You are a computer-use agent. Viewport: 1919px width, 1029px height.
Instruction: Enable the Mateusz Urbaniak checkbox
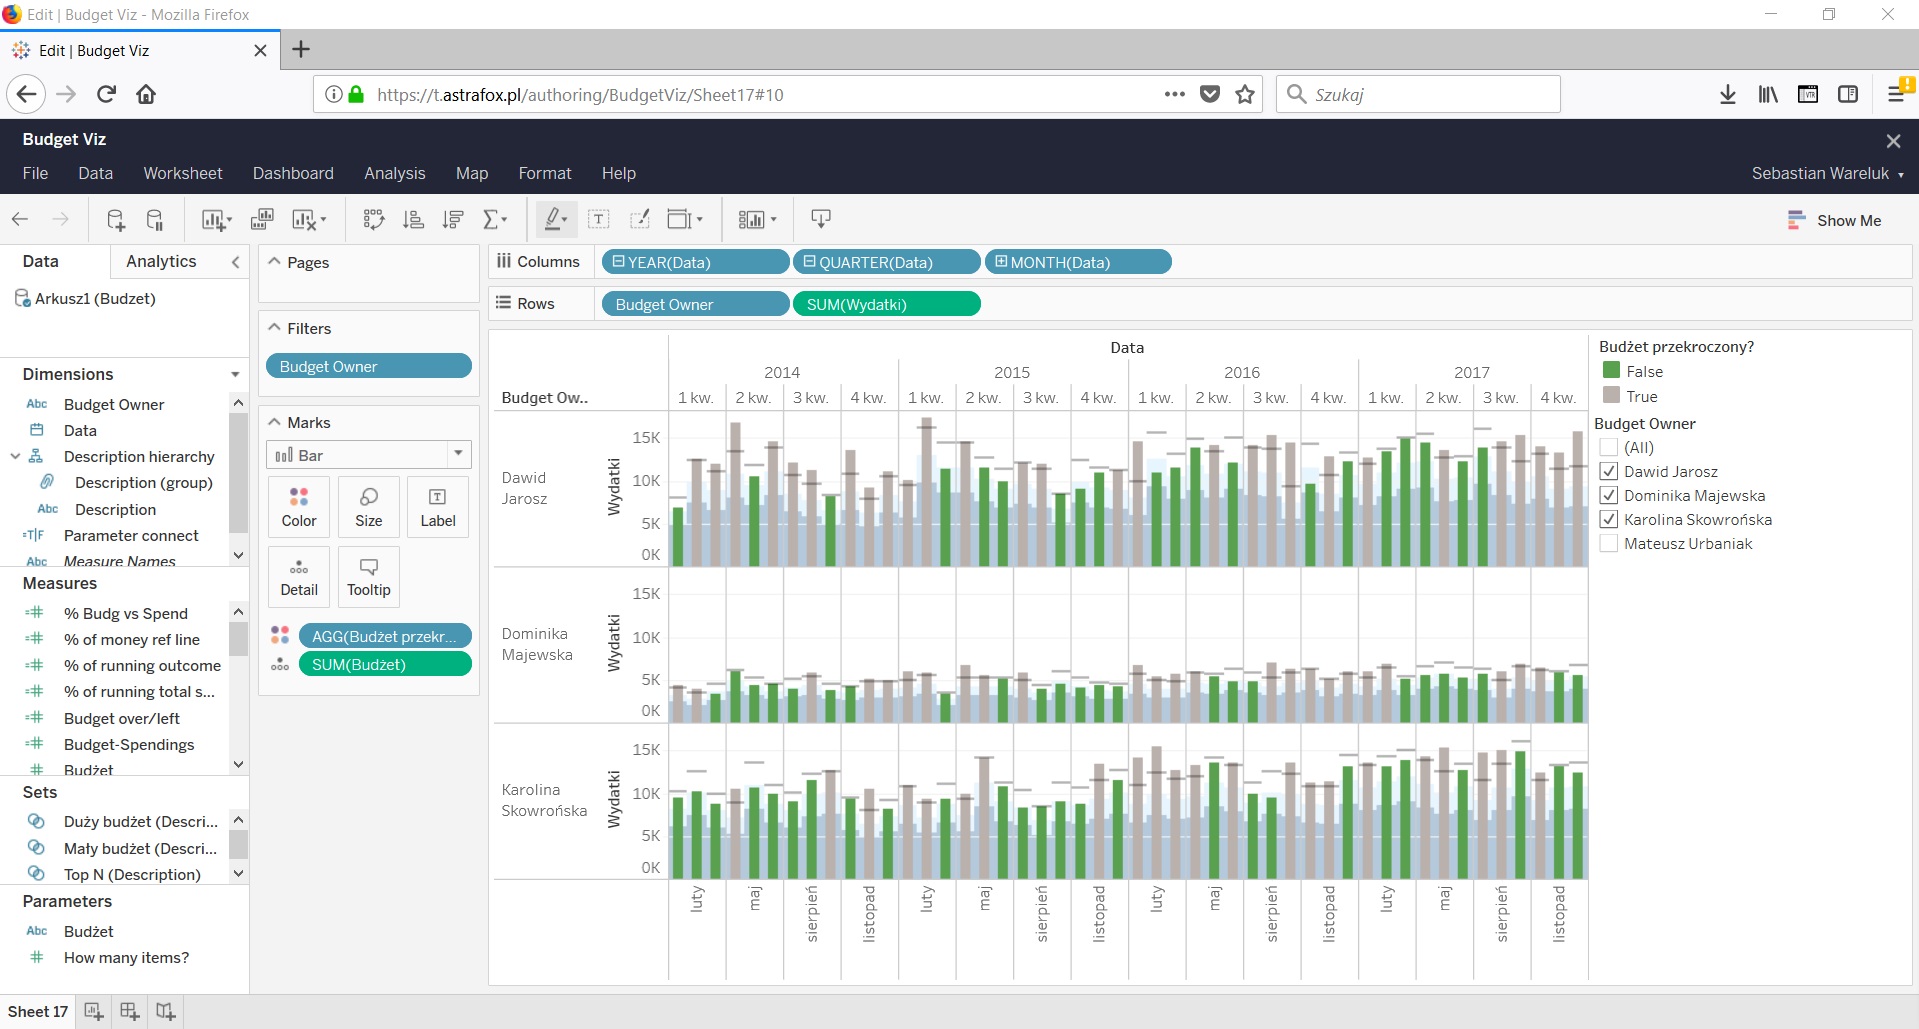tap(1609, 544)
